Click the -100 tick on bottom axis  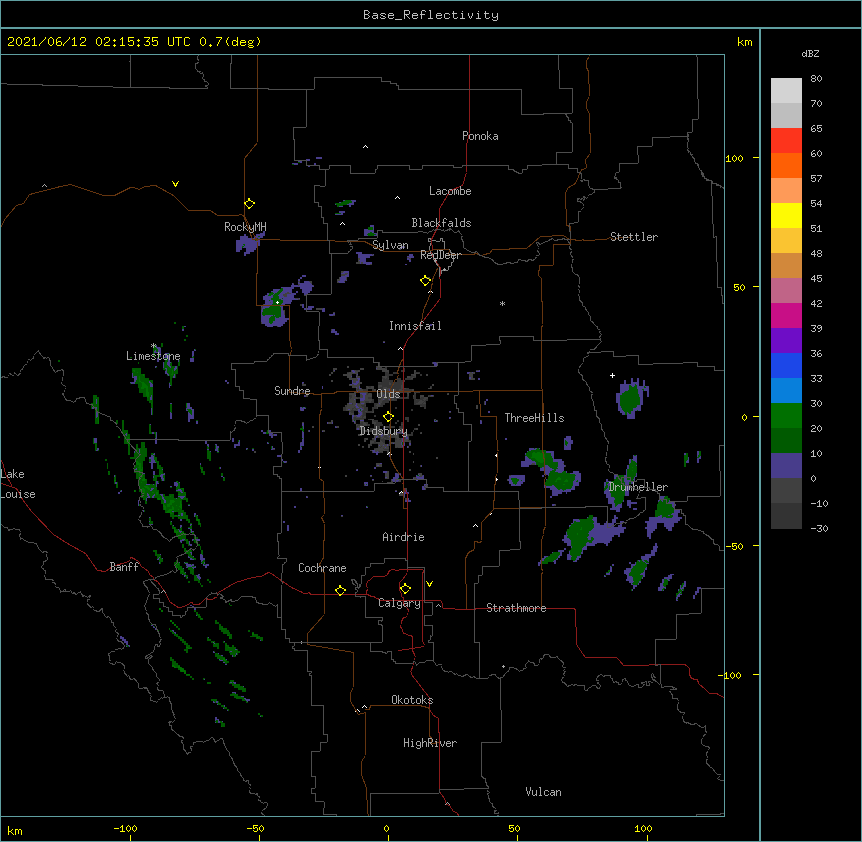click(x=125, y=828)
